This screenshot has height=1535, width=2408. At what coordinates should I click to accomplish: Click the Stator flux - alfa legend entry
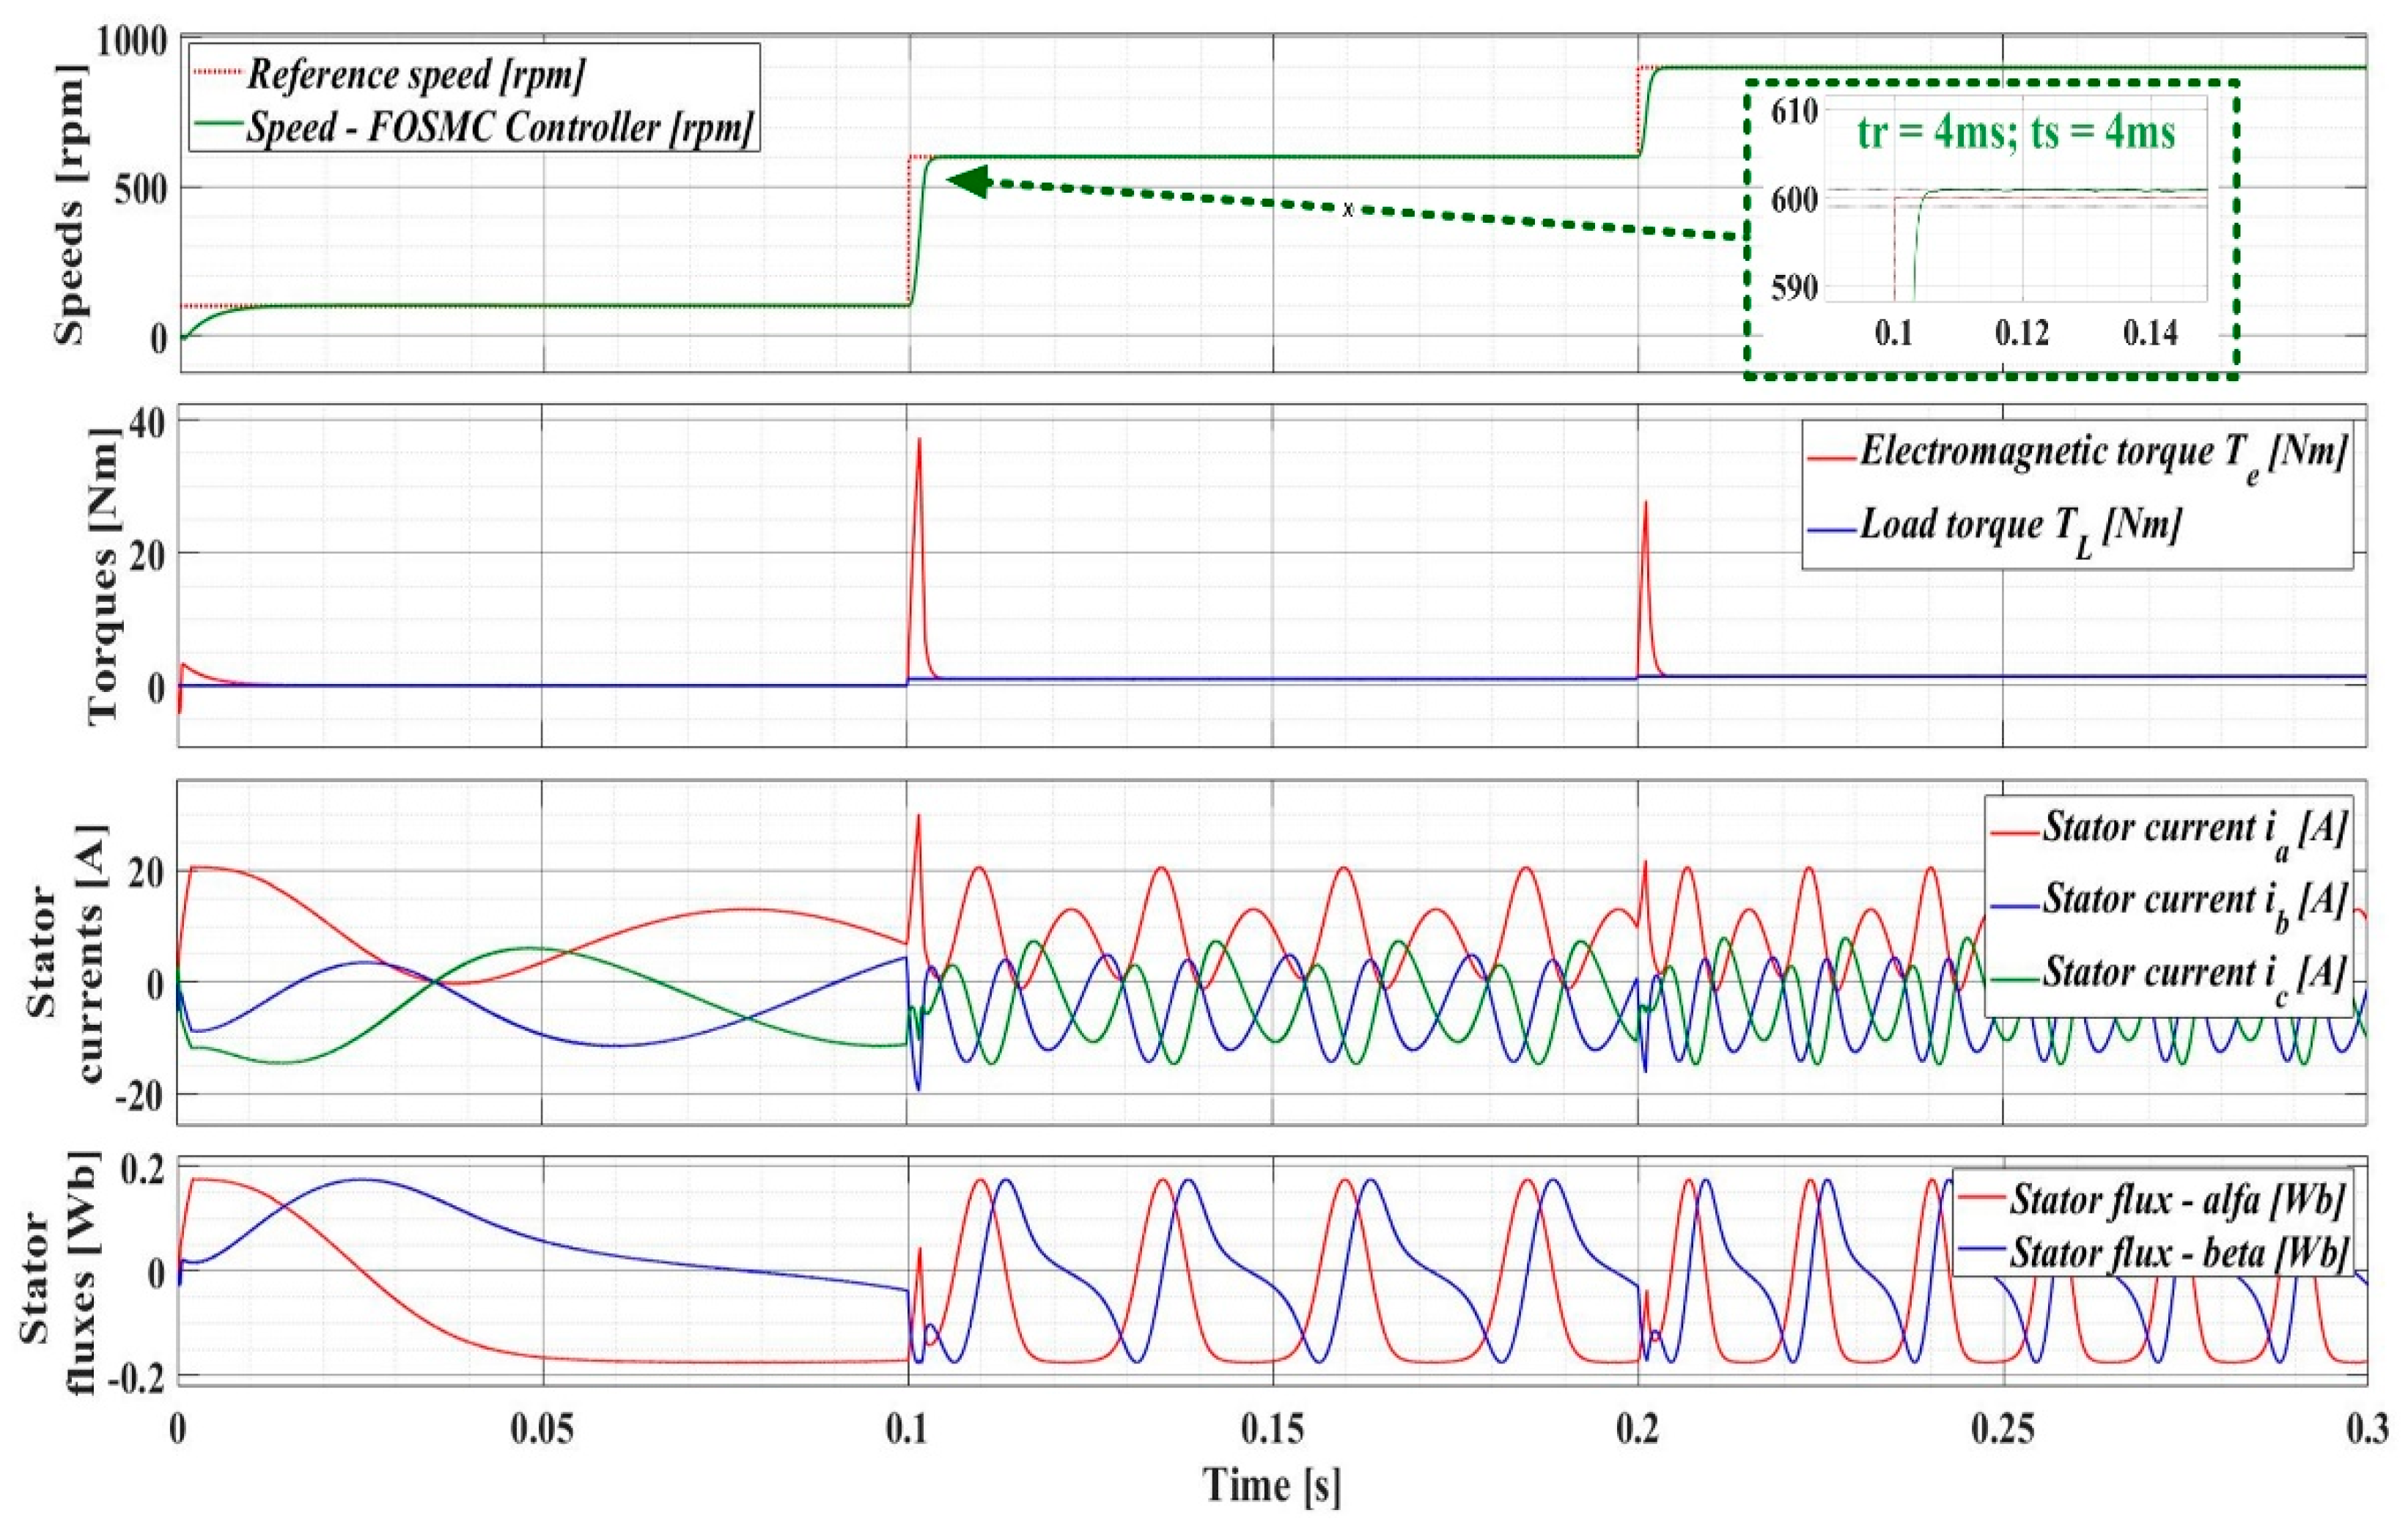point(2176,1199)
